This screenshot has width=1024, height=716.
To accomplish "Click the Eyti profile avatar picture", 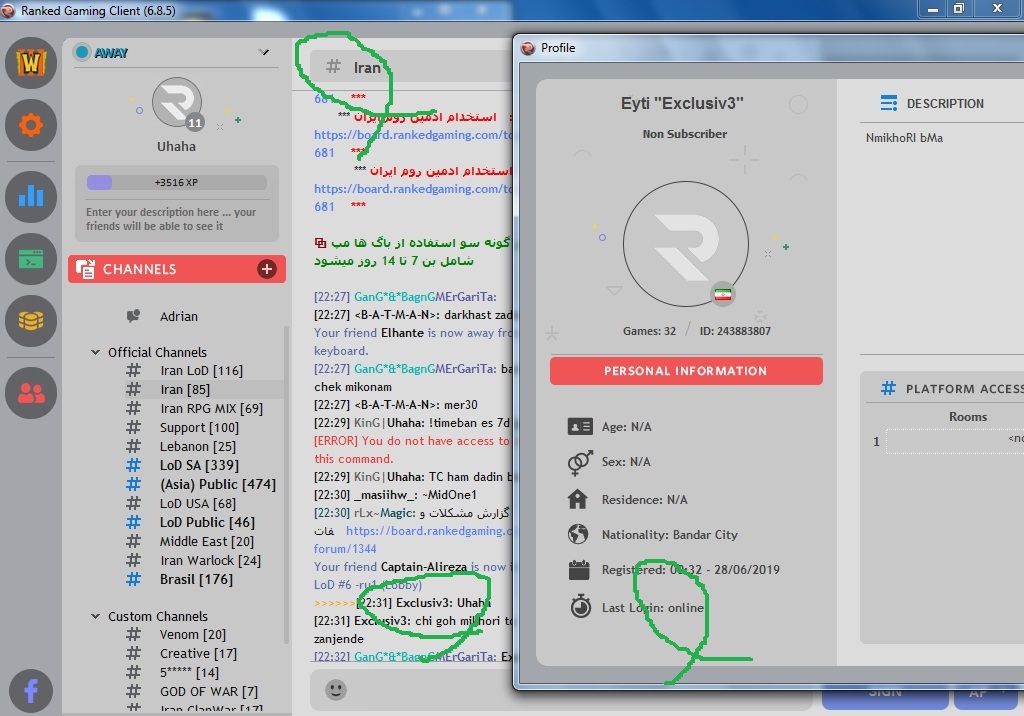I will tap(686, 244).
